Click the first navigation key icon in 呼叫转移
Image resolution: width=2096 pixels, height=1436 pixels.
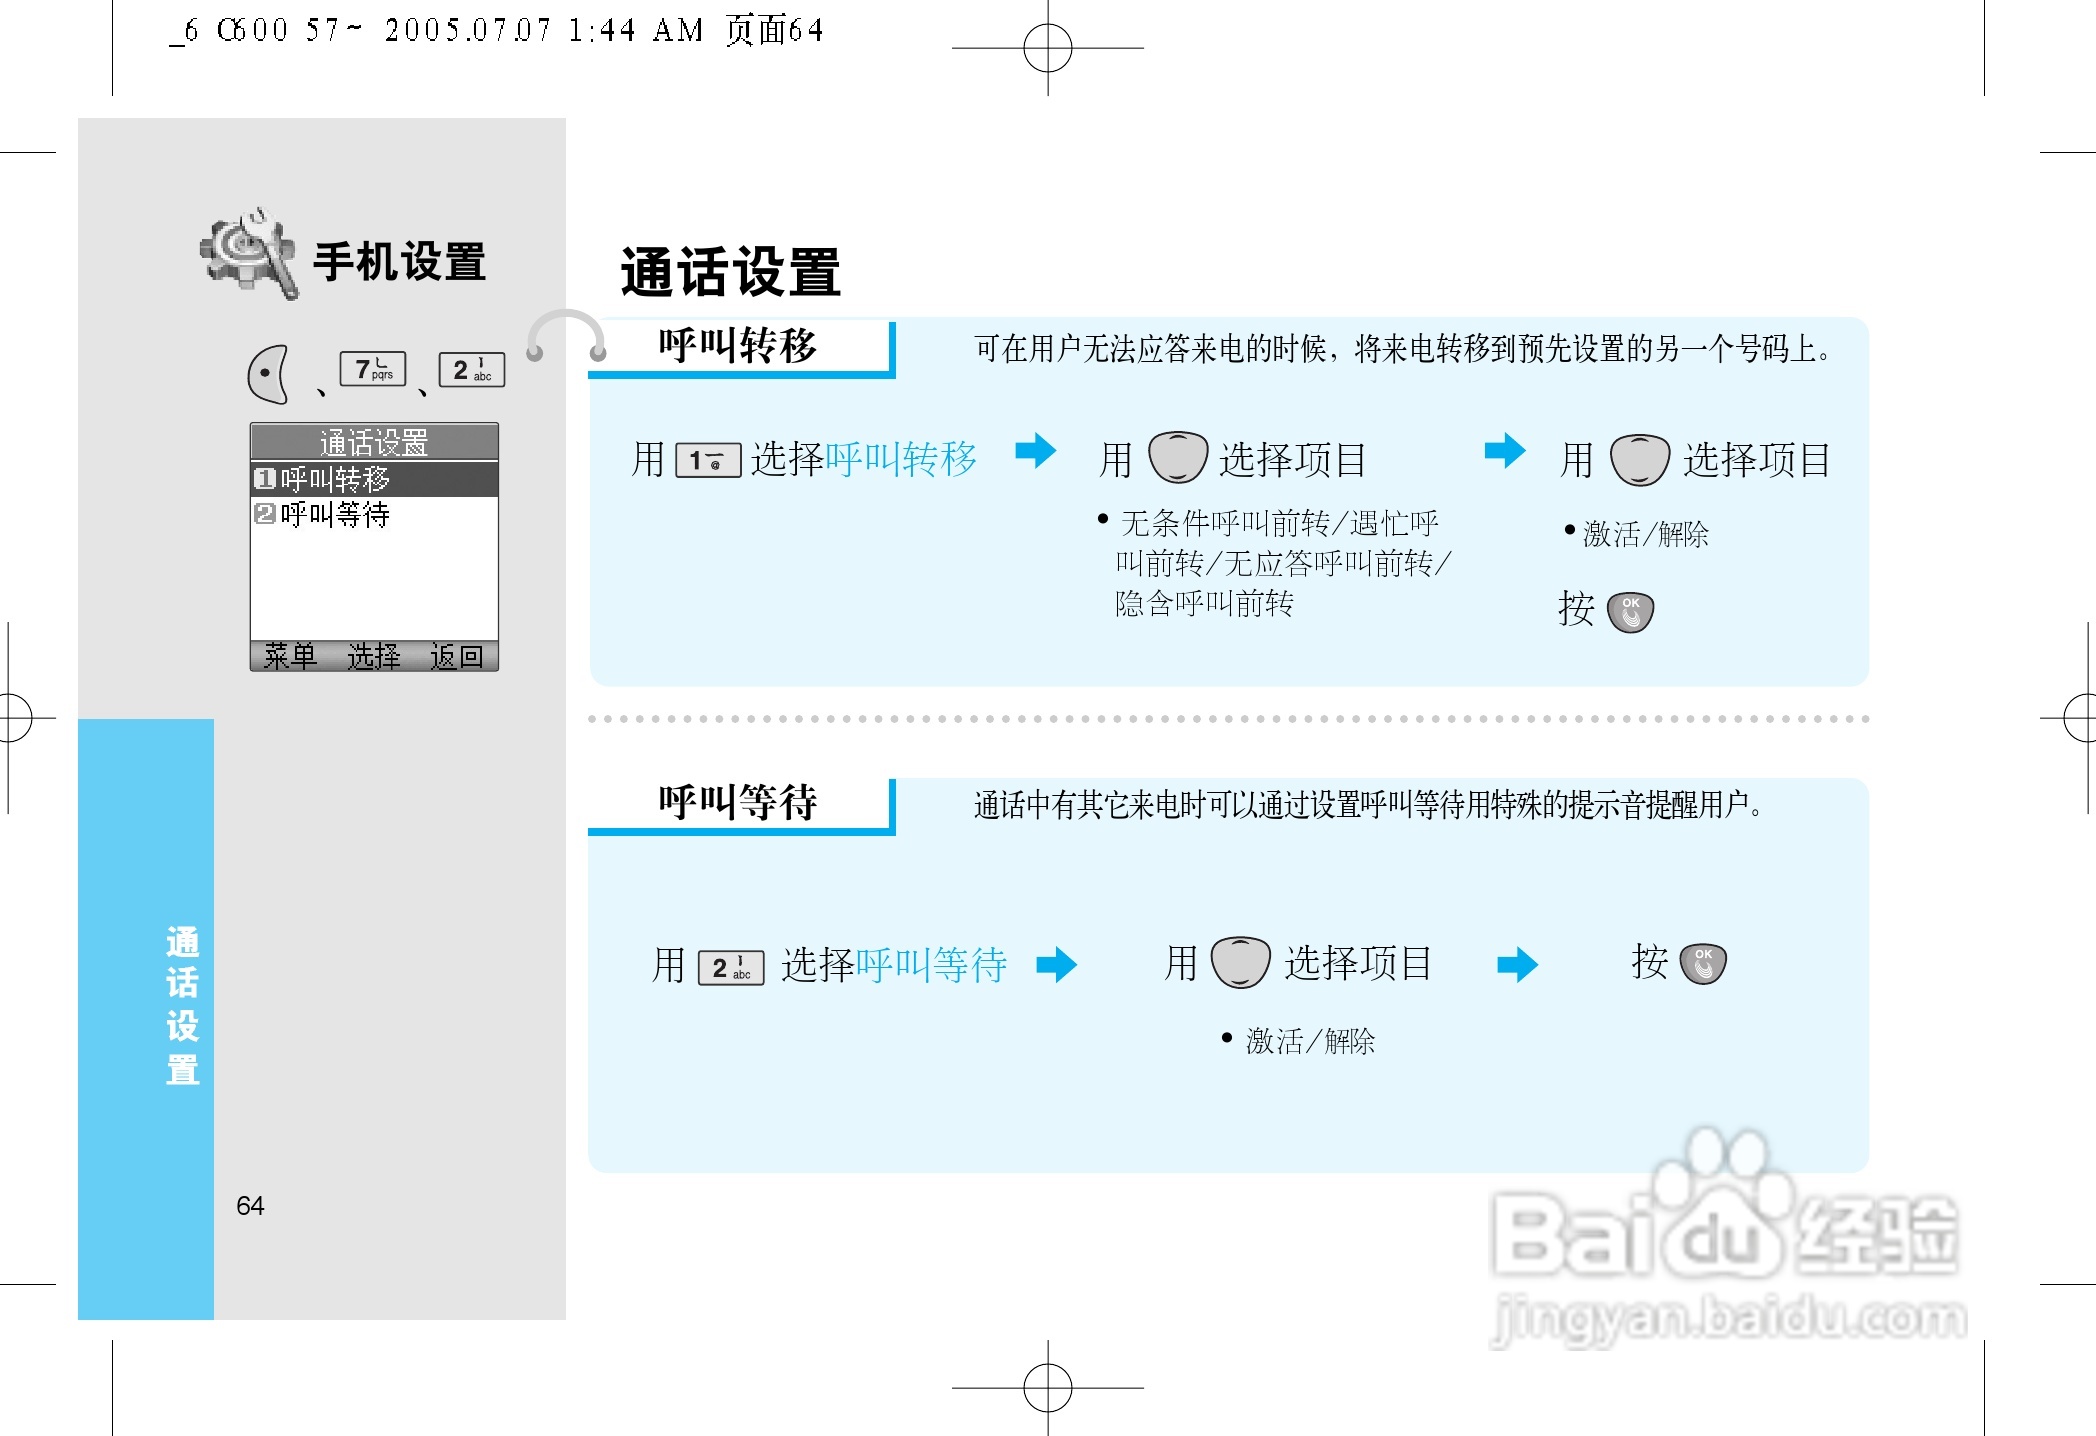point(1178,458)
